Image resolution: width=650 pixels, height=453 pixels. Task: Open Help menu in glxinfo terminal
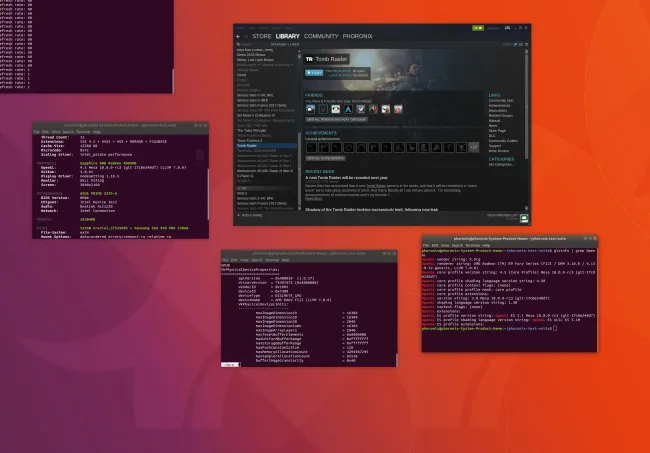tap(486, 245)
